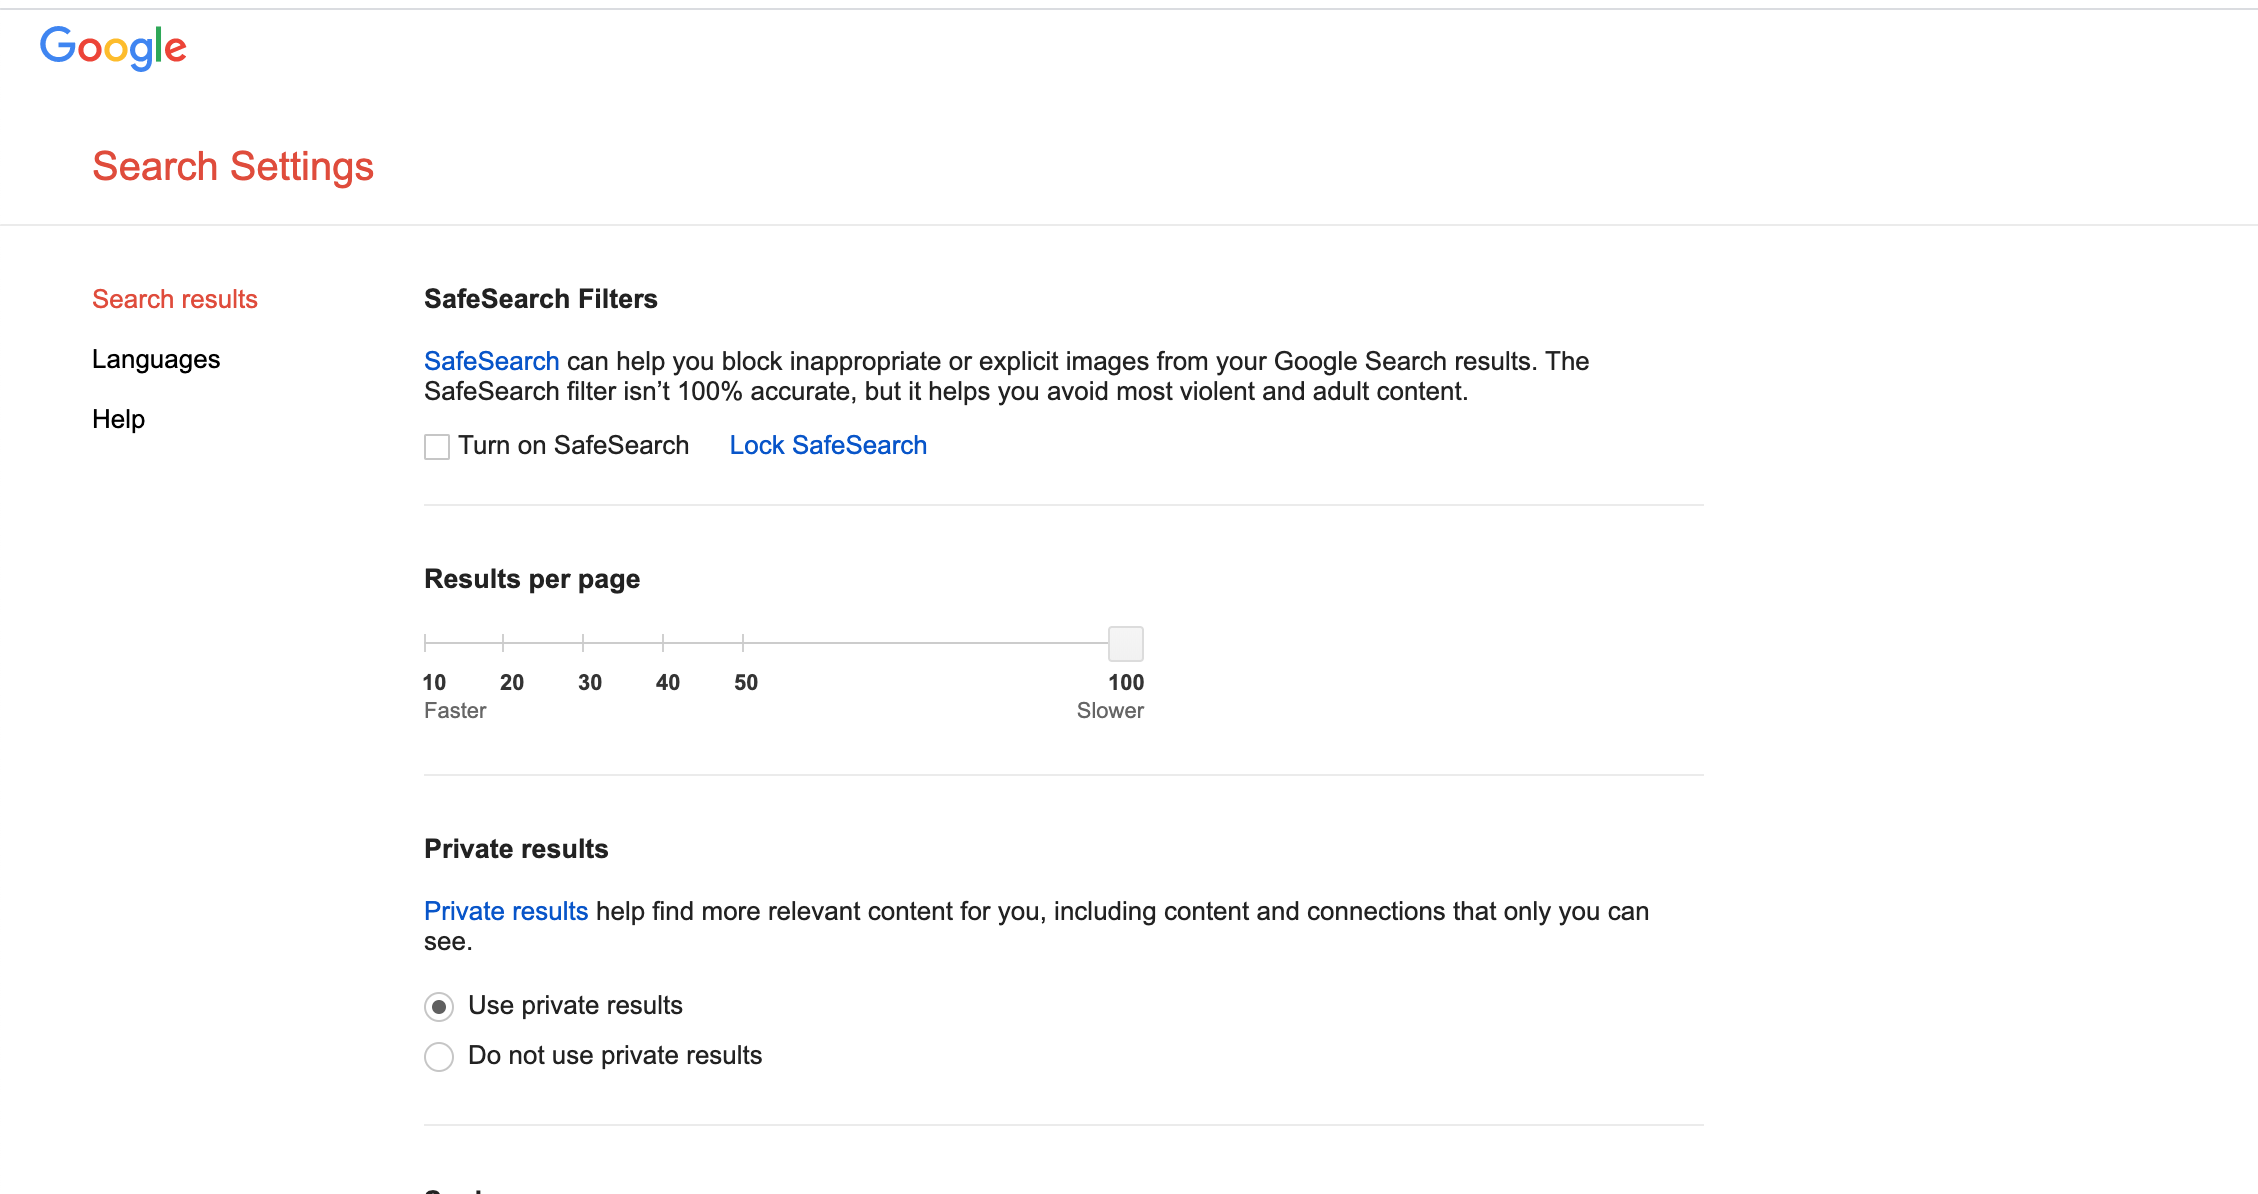Open the Languages settings section
The width and height of the screenshot is (2258, 1194).
point(156,359)
